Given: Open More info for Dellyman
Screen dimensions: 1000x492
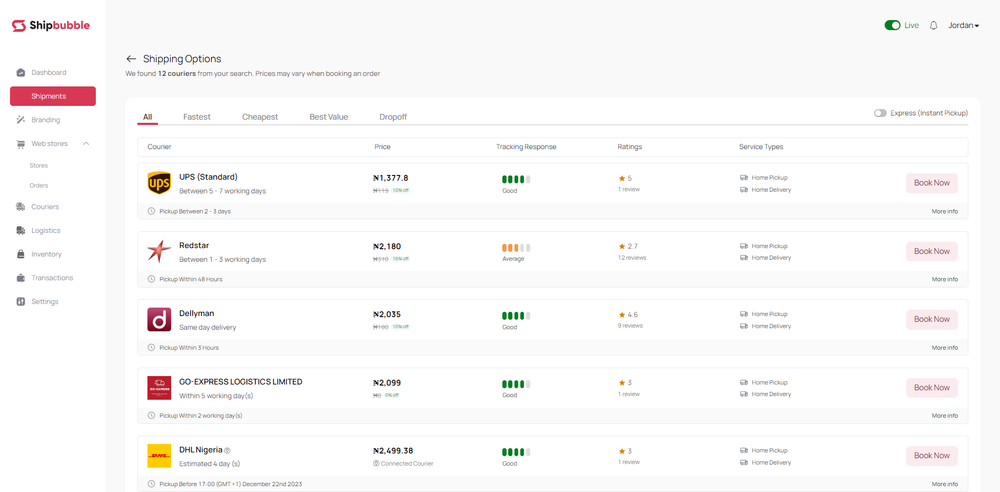Looking at the screenshot, I should (945, 348).
